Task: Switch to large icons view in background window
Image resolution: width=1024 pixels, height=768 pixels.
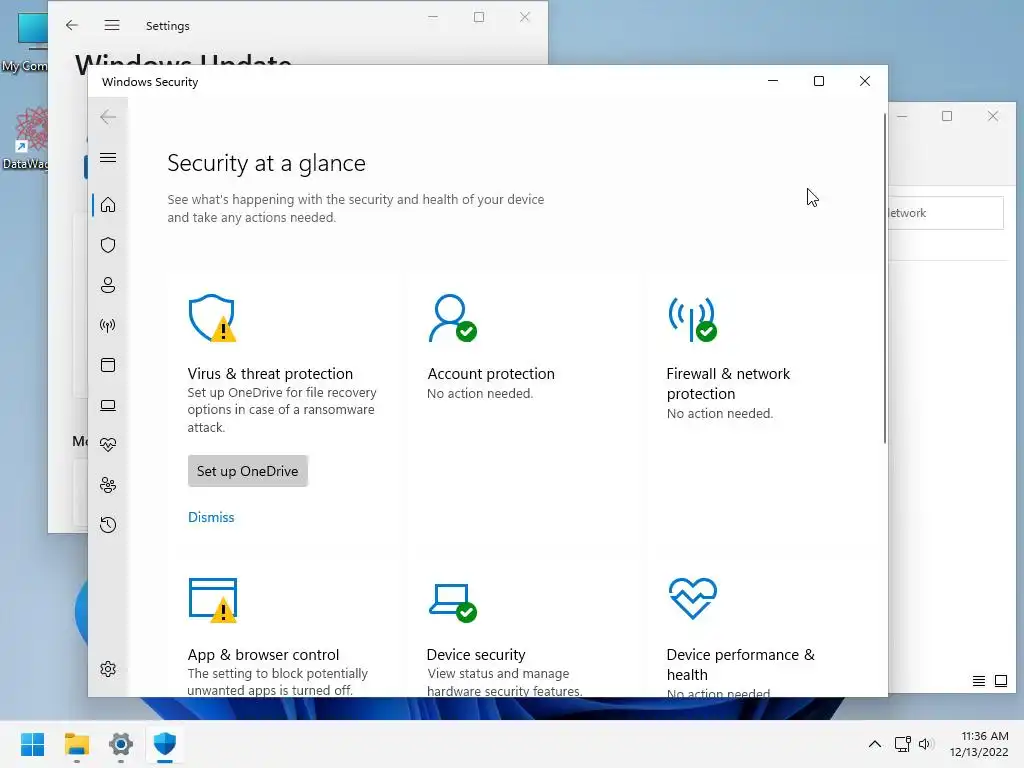Action: (1000, 681)
